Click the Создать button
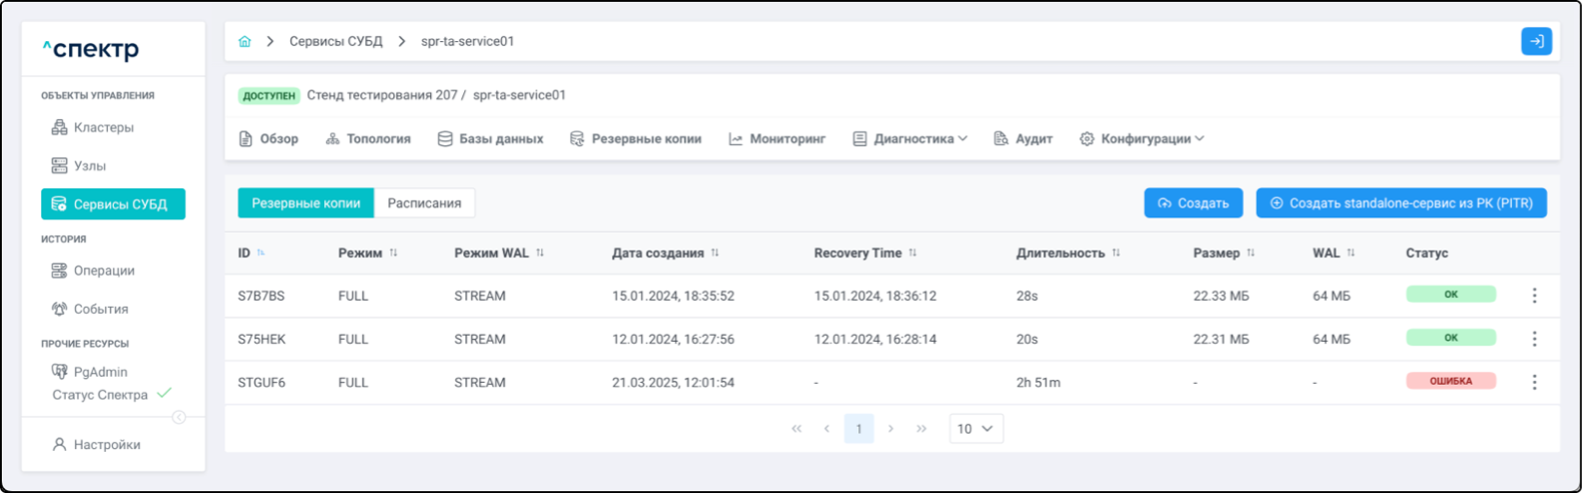1585x495 pixels. point(1193,203)
